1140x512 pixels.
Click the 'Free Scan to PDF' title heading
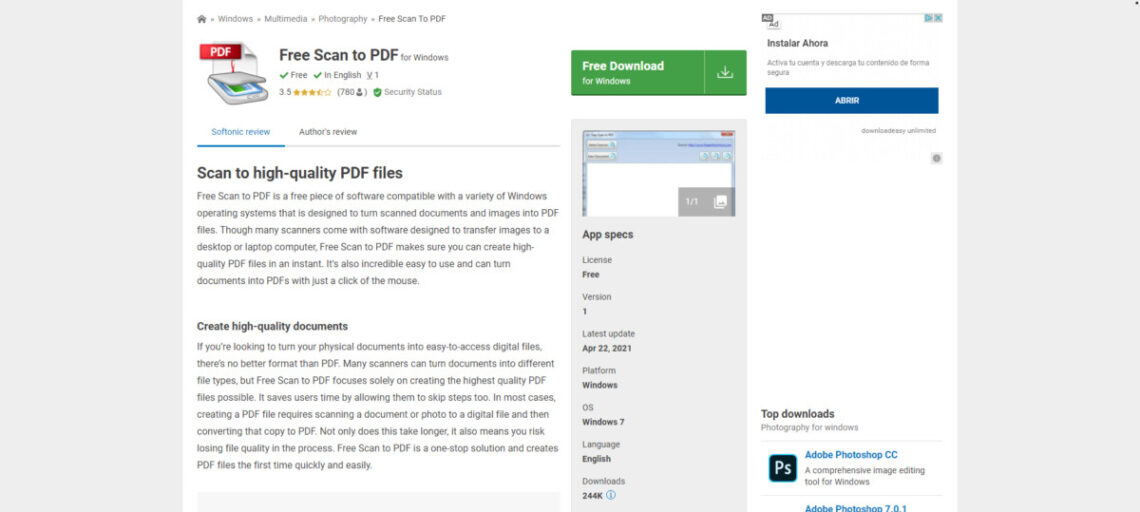[339, 55]
